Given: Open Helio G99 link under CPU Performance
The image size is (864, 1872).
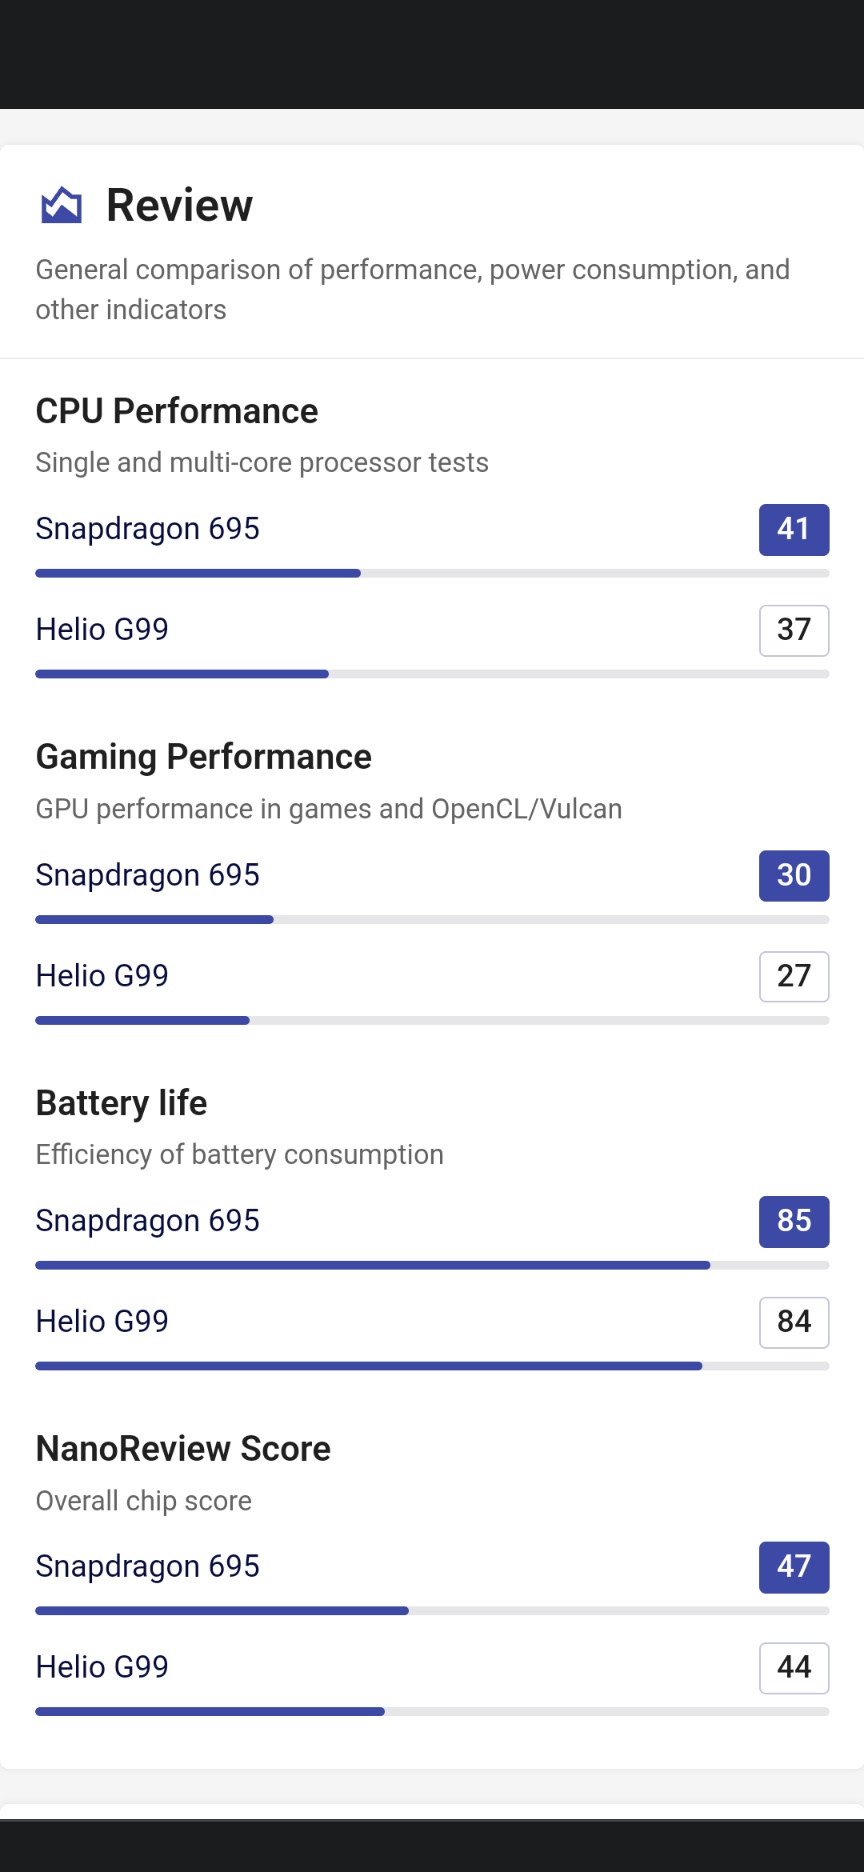Looking at the screenshot, I should click(102, 629).
